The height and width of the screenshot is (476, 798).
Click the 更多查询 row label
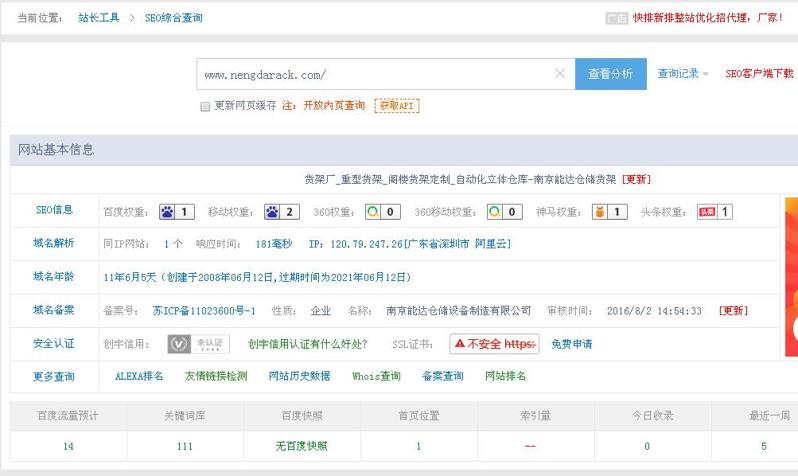[54, 377]
